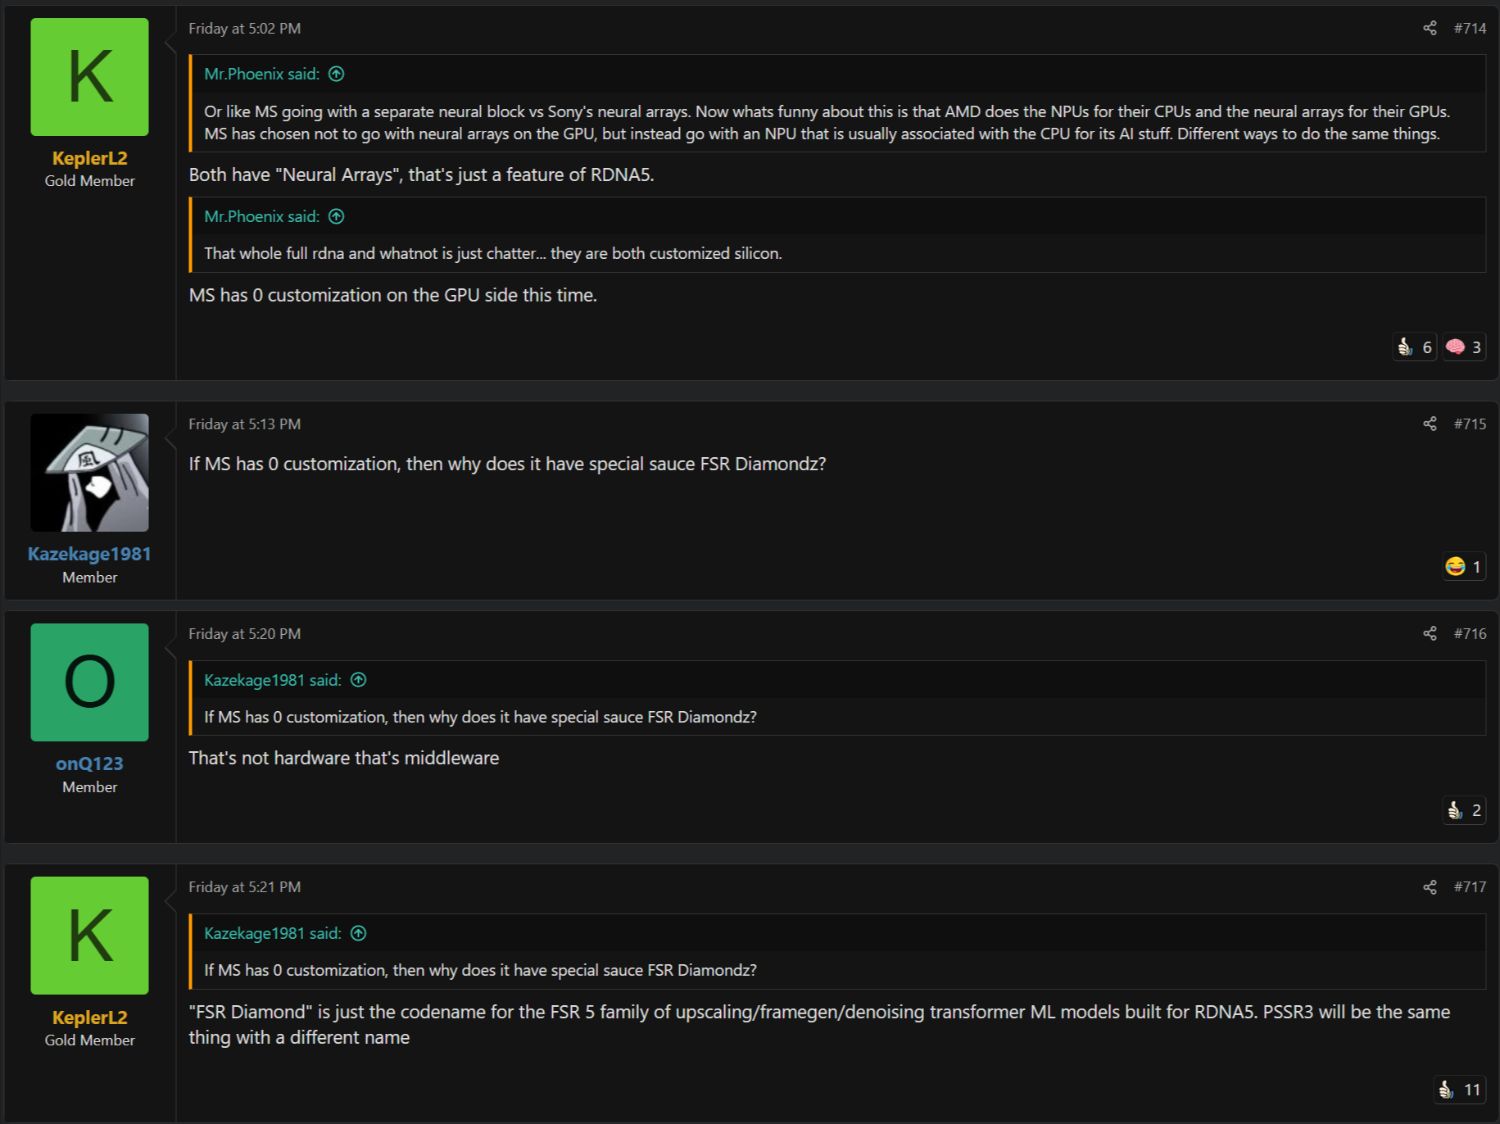The height and width of the screenshot is (1124, 1500).
Task: Click the share icon on post #716
Action: (x=1429, y=634)
